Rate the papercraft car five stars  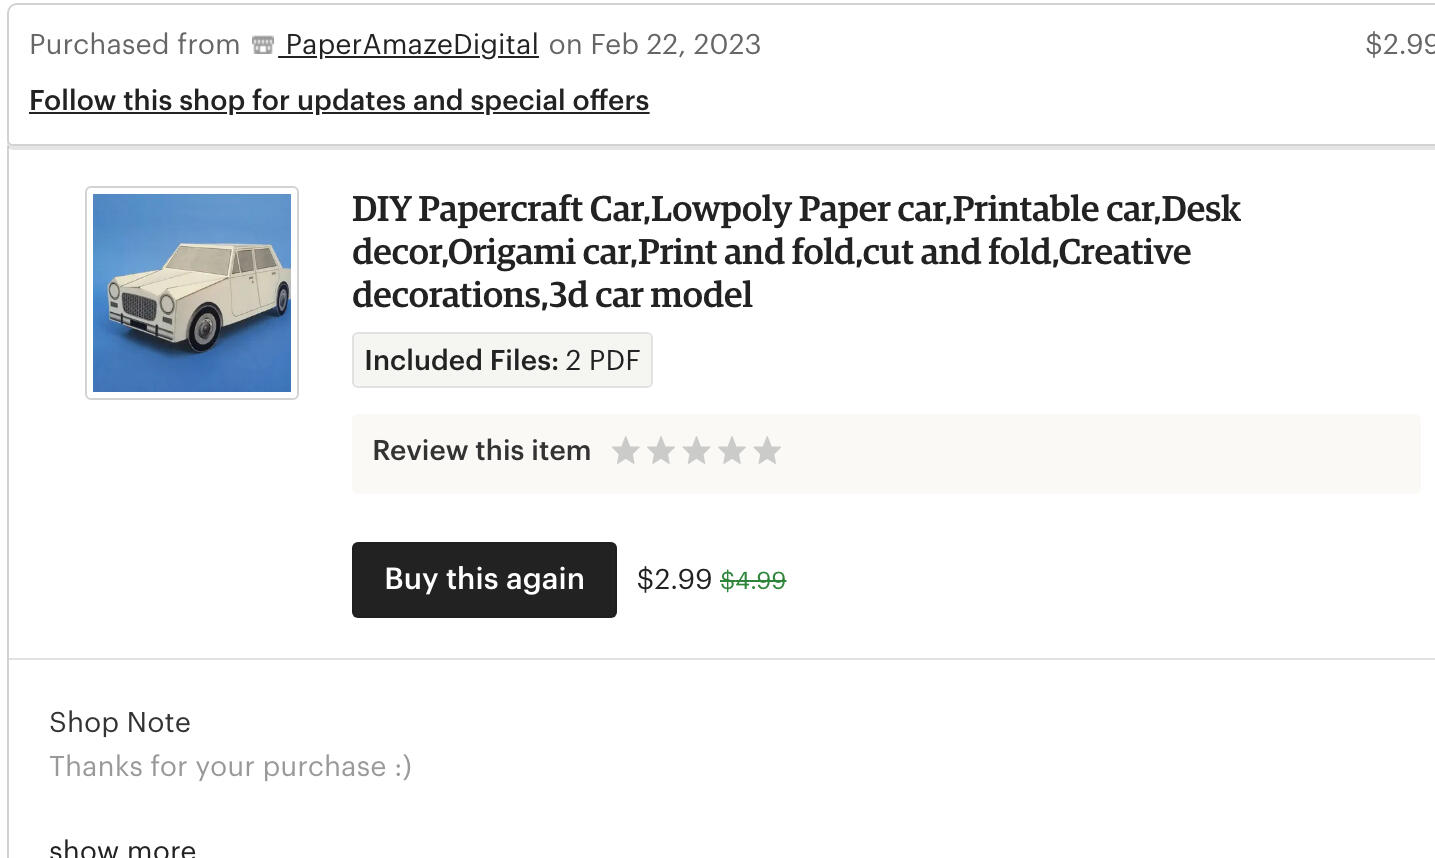(767, 451)
